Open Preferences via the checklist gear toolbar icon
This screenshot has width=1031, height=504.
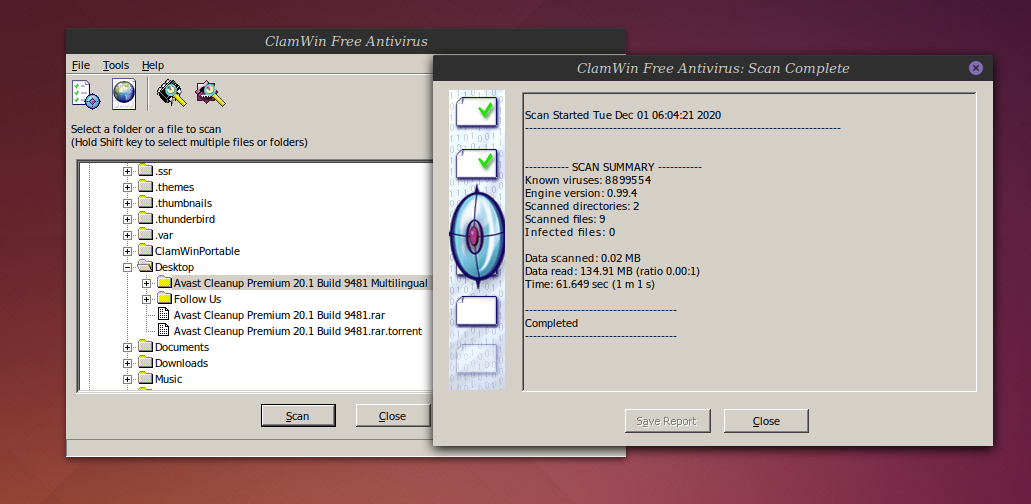click(x=86, y=93)
